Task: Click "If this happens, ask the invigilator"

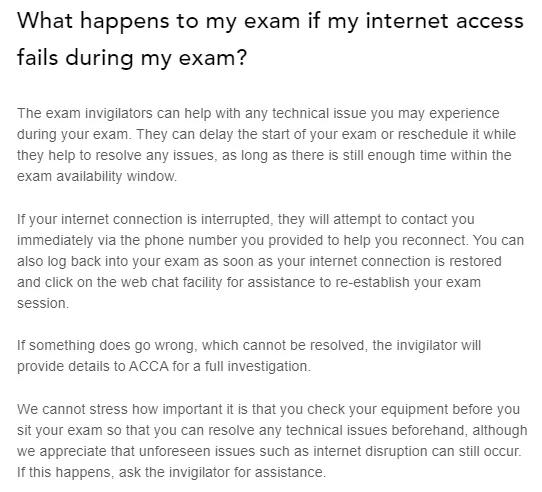Action: click(x=171, y=473)
